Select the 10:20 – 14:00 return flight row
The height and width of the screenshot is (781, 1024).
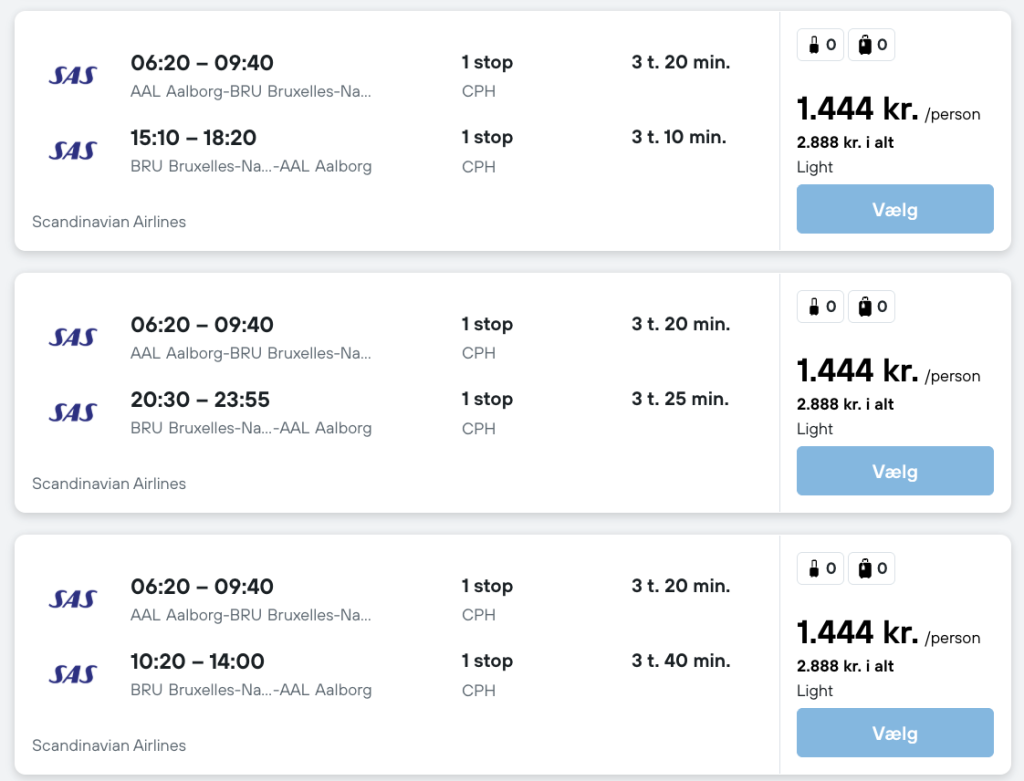click(x=197, y=662)
